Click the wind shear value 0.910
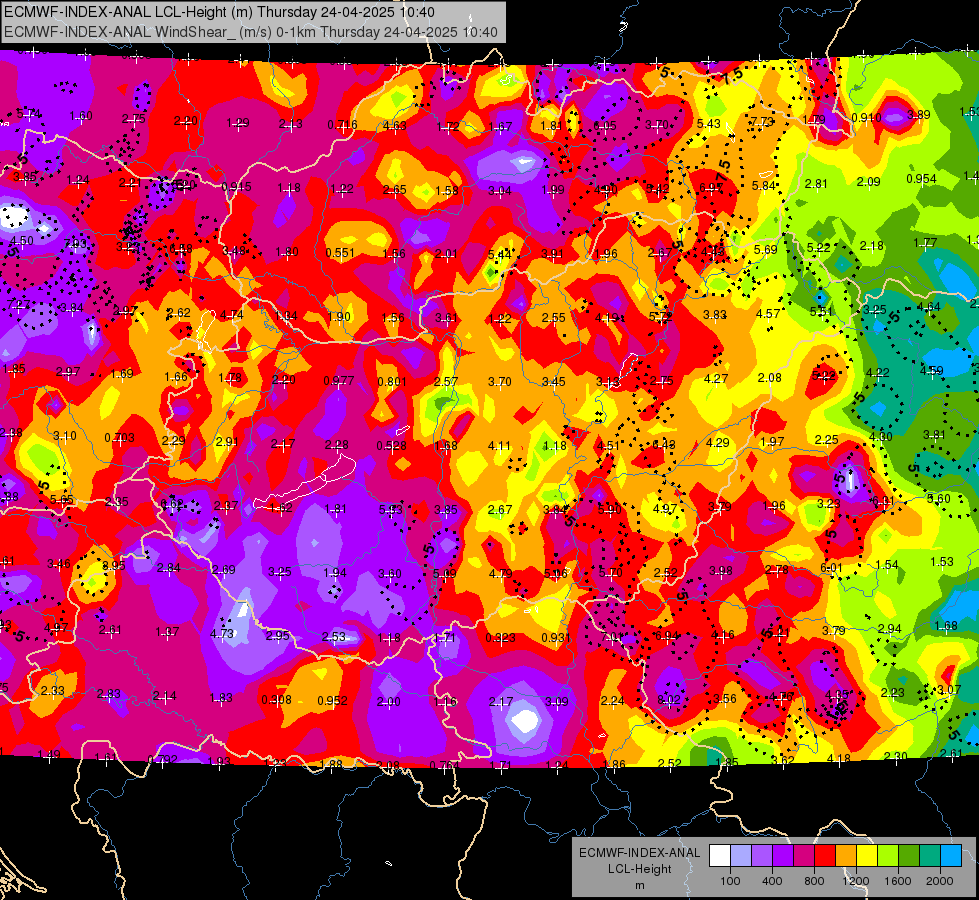The height and width of the screenshot is (900, 979). tap(867, 117)
